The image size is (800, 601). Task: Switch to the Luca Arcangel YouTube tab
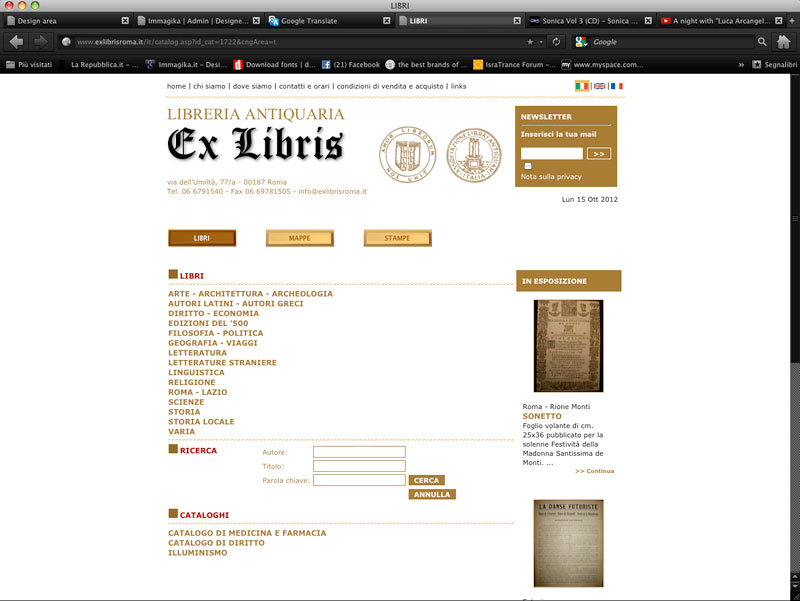tap(720, 21)
